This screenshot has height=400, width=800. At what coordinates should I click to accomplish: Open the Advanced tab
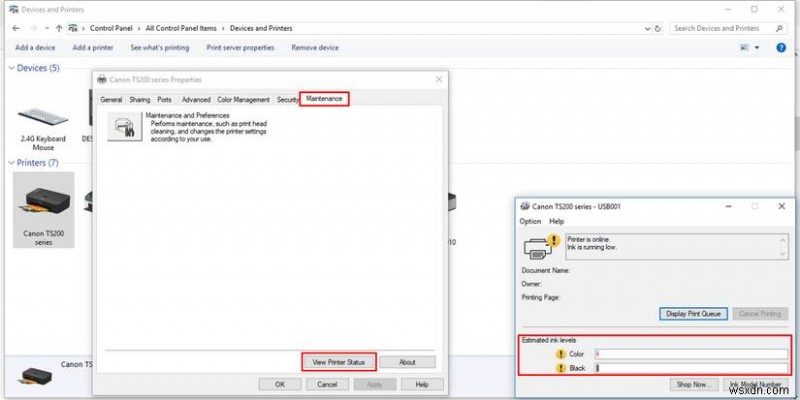click(196, 99)
